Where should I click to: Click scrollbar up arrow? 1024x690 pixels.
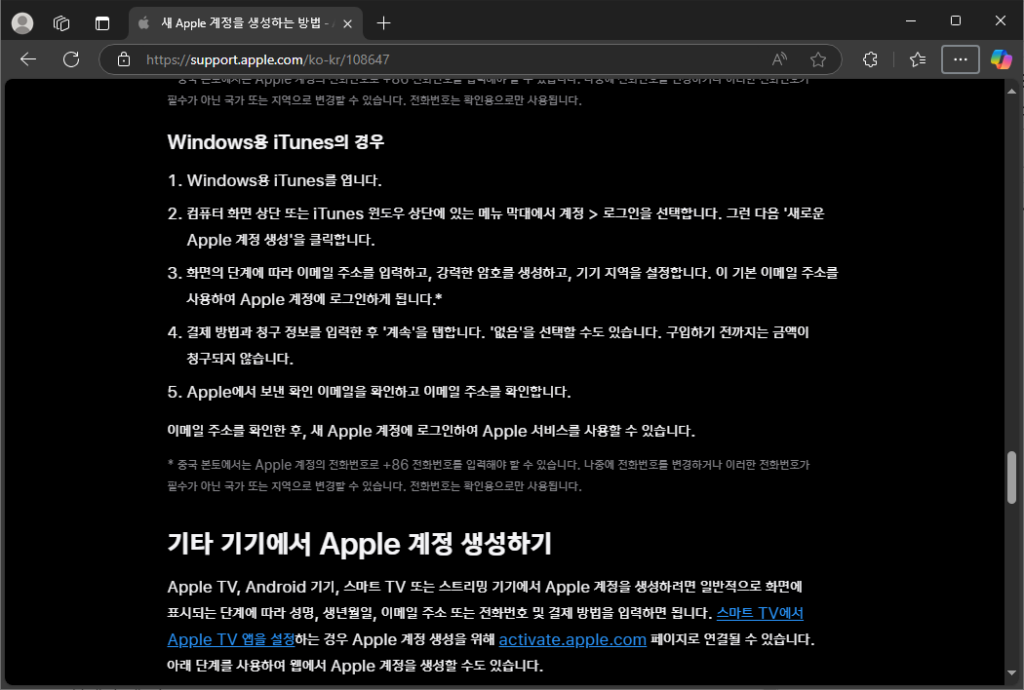(1011, 91)
